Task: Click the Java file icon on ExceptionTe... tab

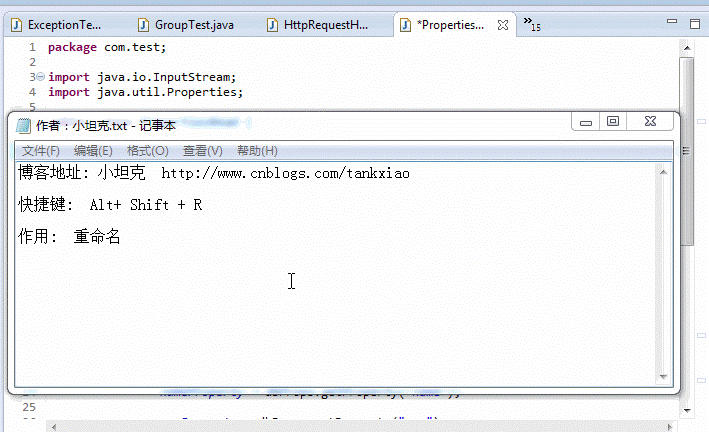Action: [x=16, y=25]
